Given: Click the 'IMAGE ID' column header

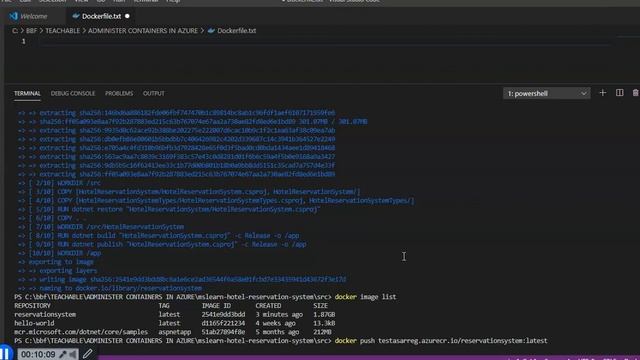Looking at the screenshot, I should pos(216,306).
